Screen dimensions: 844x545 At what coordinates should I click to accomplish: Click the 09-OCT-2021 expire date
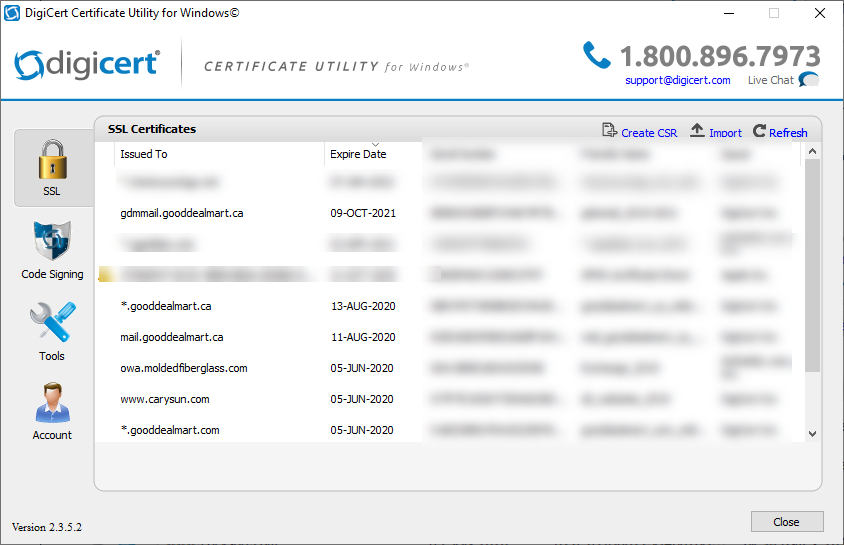click(363, 213)
